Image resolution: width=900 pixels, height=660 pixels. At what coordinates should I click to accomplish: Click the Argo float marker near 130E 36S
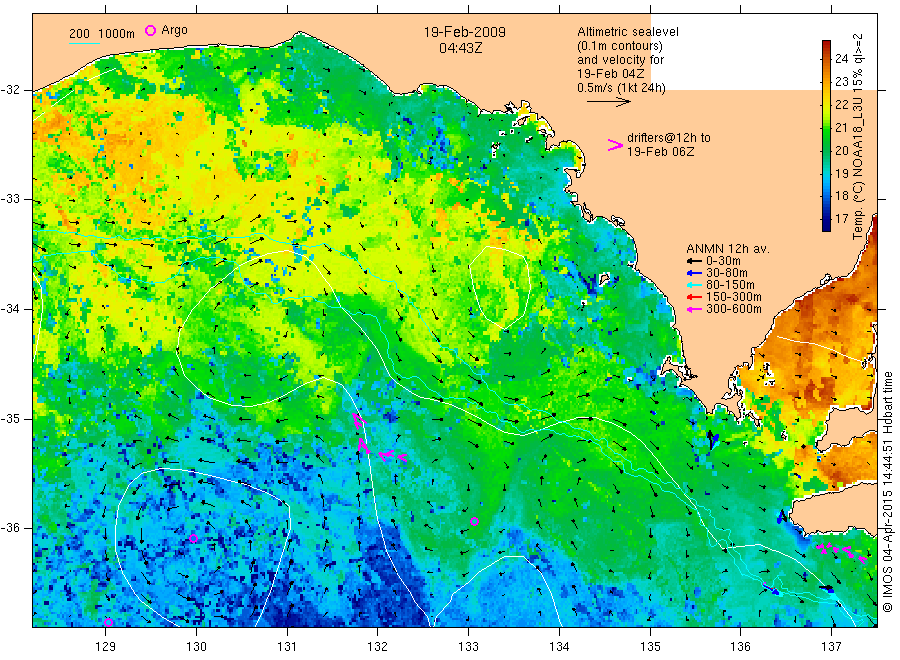[193, 538]
